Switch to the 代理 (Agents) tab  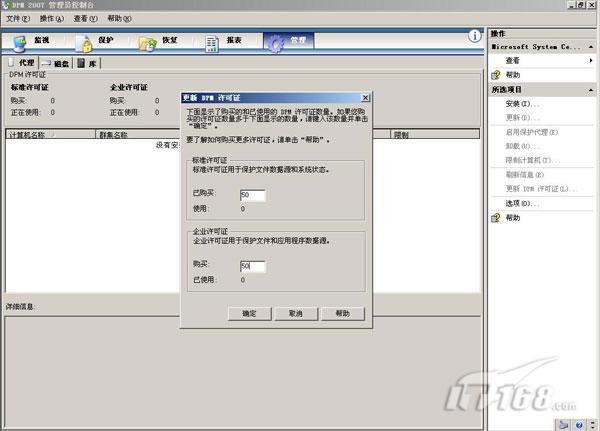(x=22, y=63)
